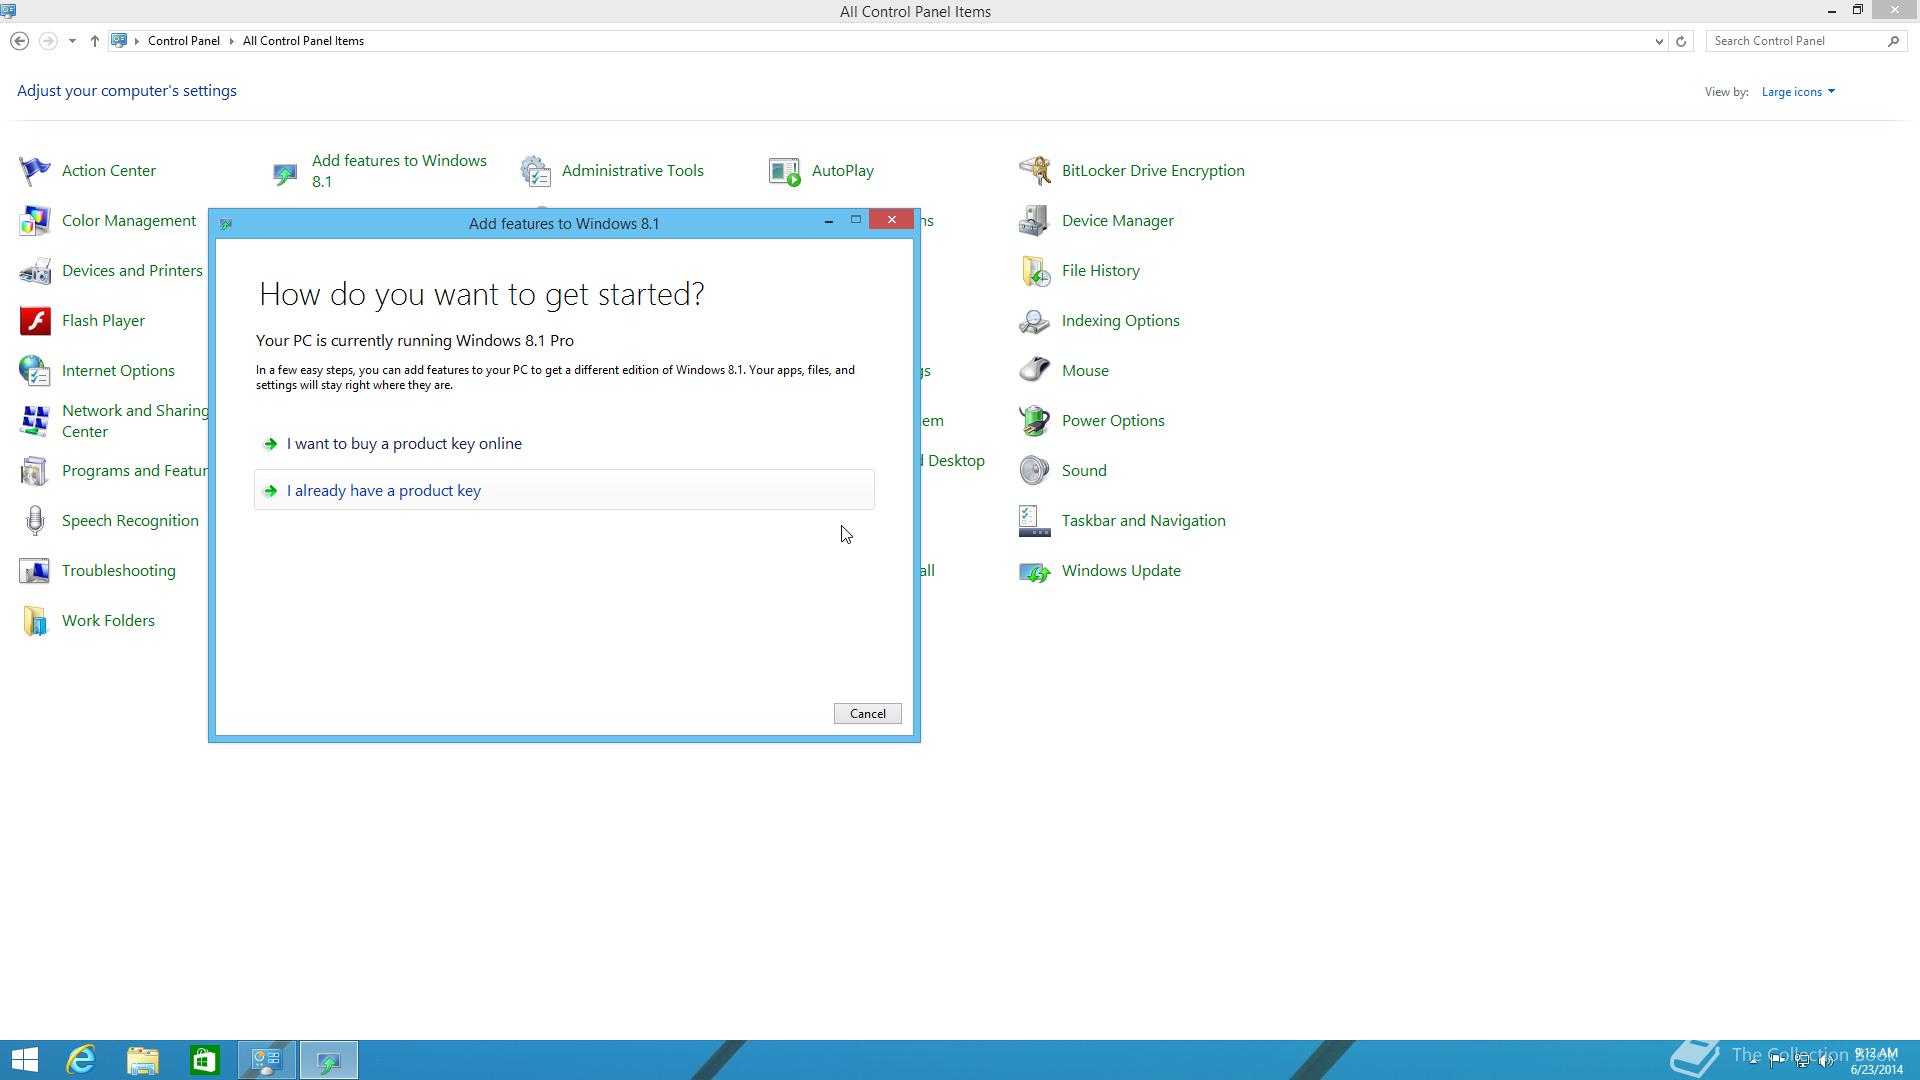Click the Add features to Windows 8.1 icon

[285, 173]
